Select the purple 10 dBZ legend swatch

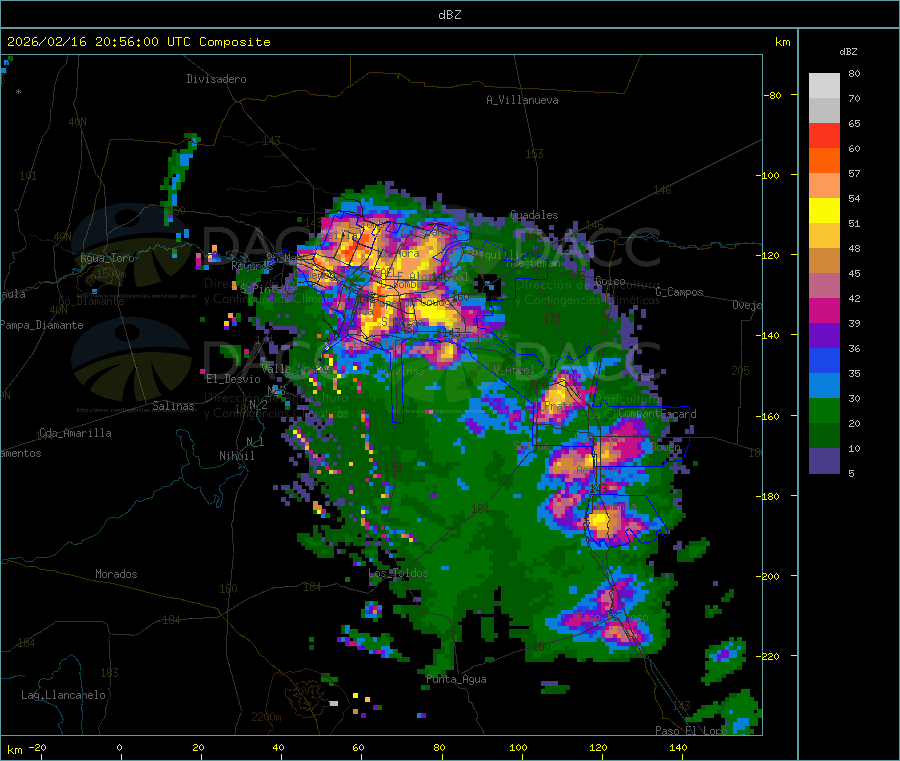pyautogui.click(x=824, y=461)
